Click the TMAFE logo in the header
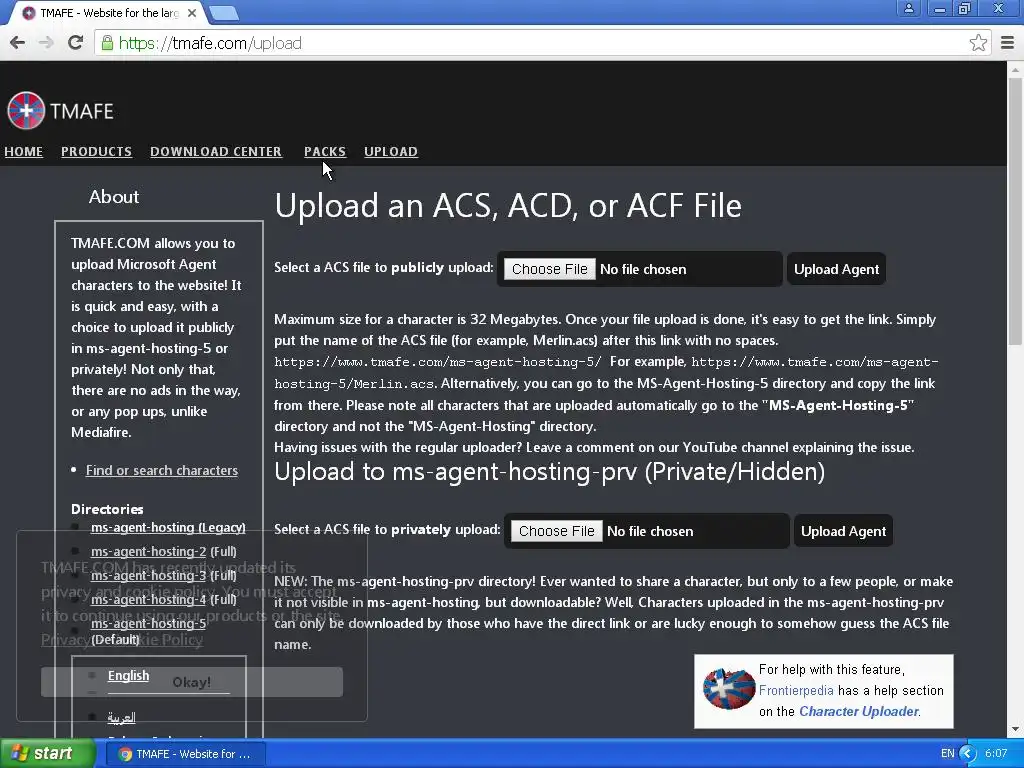1024x768 pixels. 60,110
